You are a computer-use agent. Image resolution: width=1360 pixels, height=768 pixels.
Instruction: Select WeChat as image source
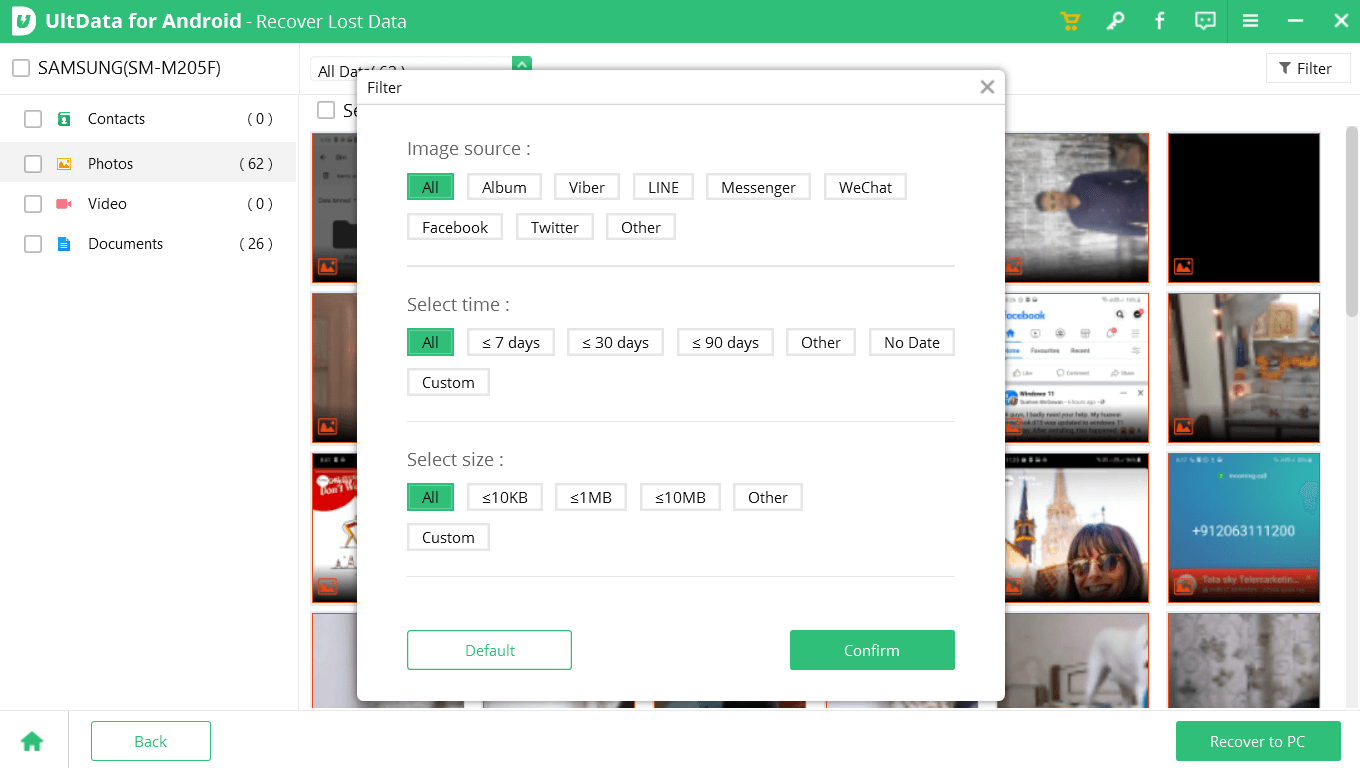[x=865, y=187]
